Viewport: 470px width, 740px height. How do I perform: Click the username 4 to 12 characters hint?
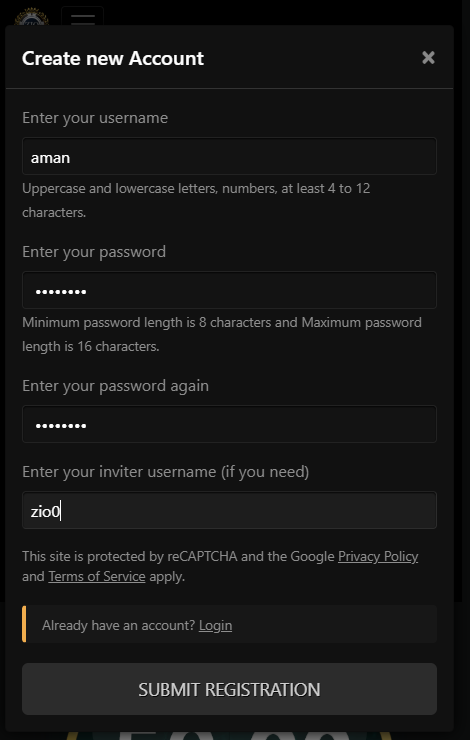click(196, 200)
